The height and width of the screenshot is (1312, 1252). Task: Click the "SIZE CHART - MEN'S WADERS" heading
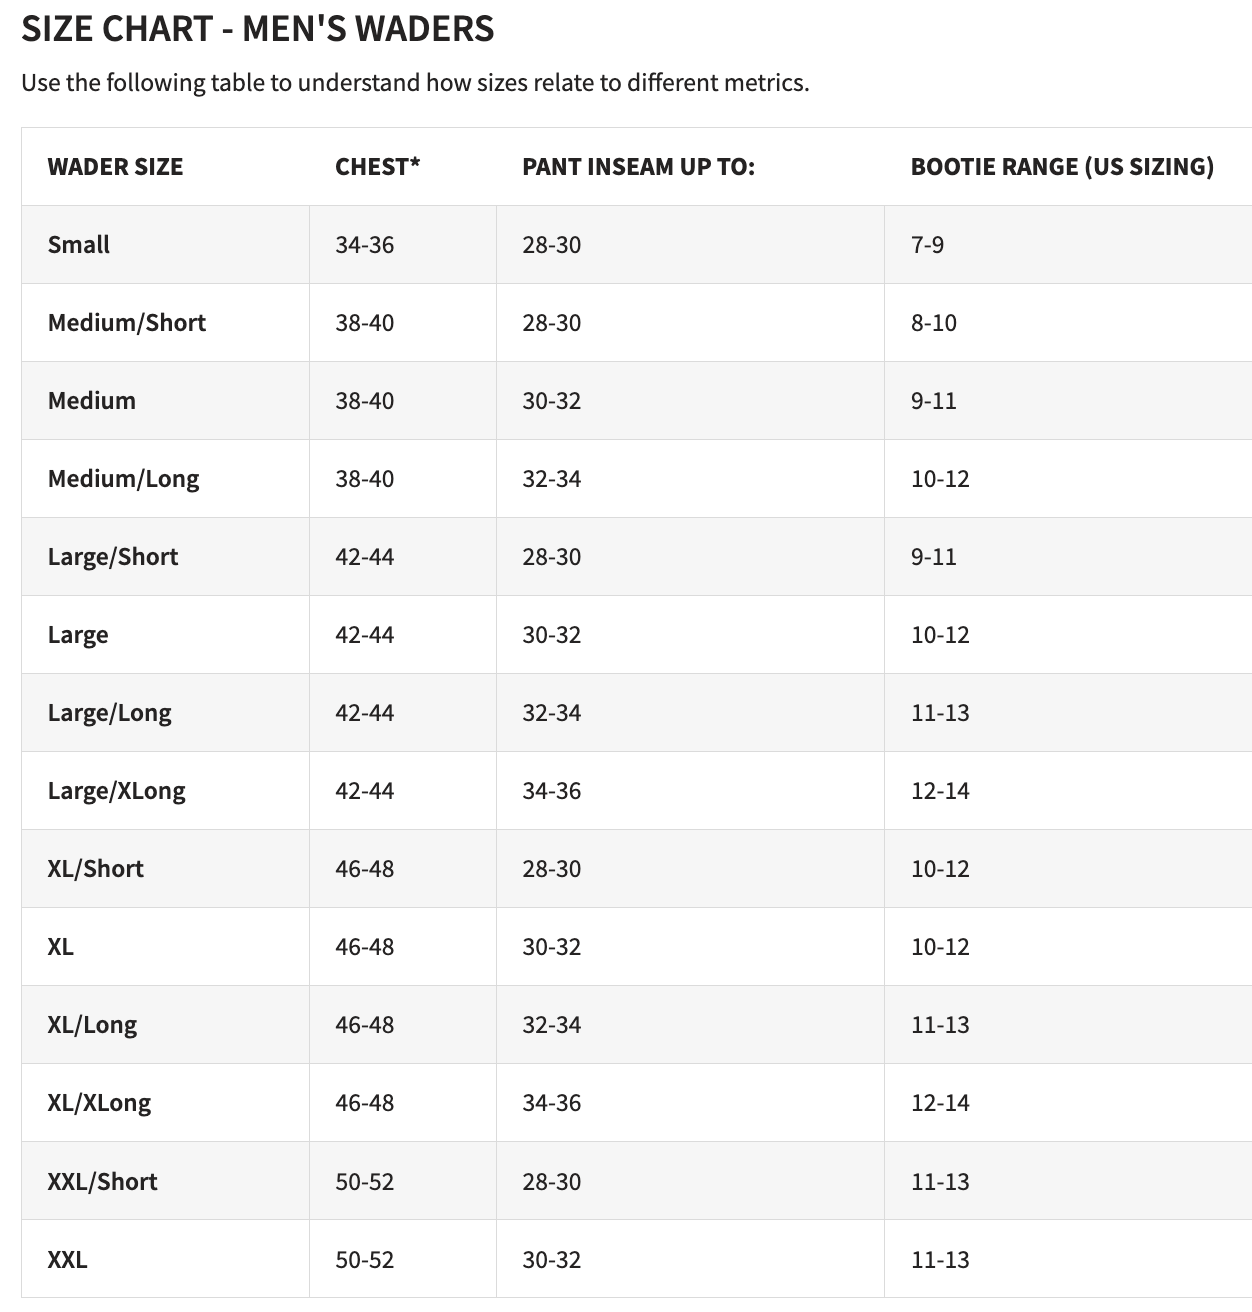257,29
